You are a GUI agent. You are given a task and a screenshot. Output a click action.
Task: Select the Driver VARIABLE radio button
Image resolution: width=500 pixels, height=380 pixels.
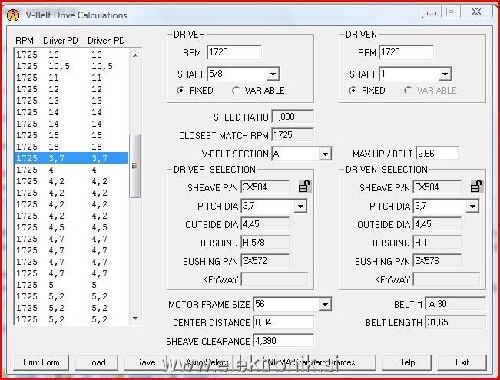(x=236, y=90)
